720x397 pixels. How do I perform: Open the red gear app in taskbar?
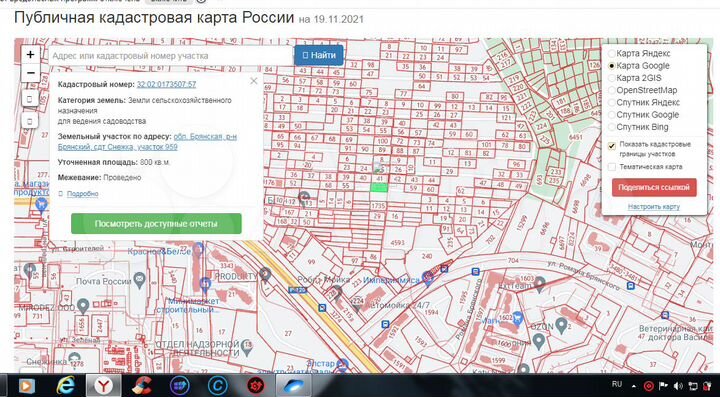[256, 386]
